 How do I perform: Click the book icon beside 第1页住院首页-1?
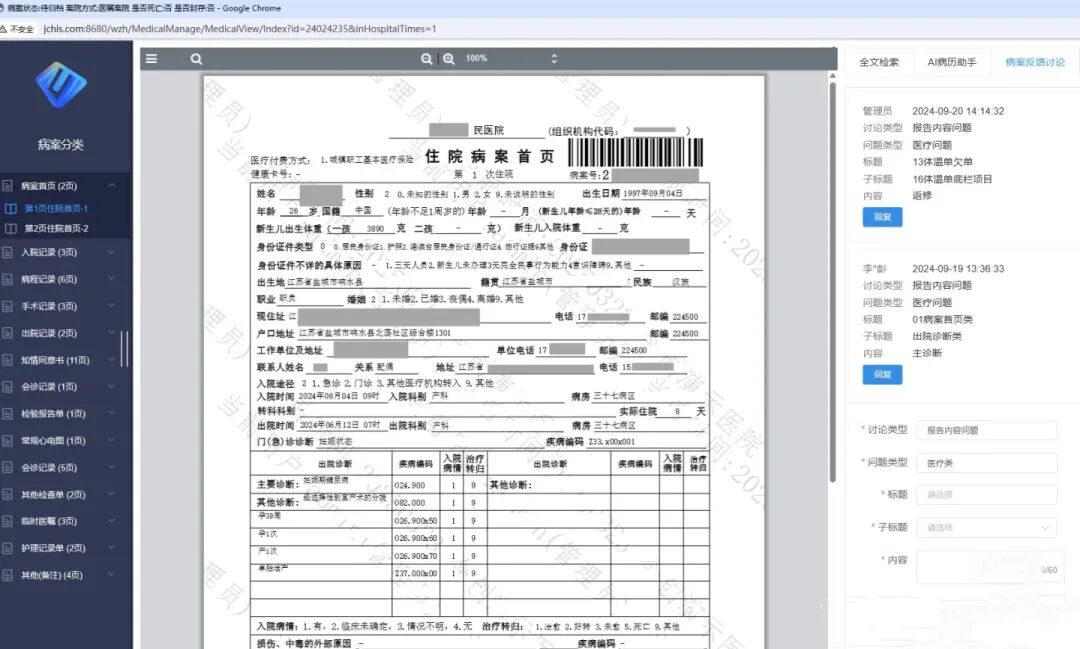pyautogui.click(x=11, y=208)
